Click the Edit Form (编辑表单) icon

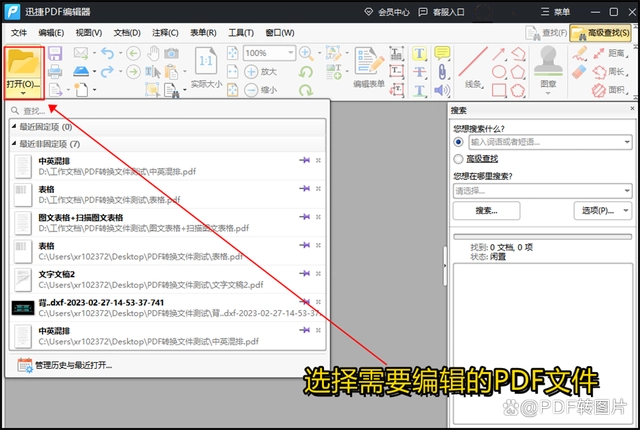[x=369, y=61]
